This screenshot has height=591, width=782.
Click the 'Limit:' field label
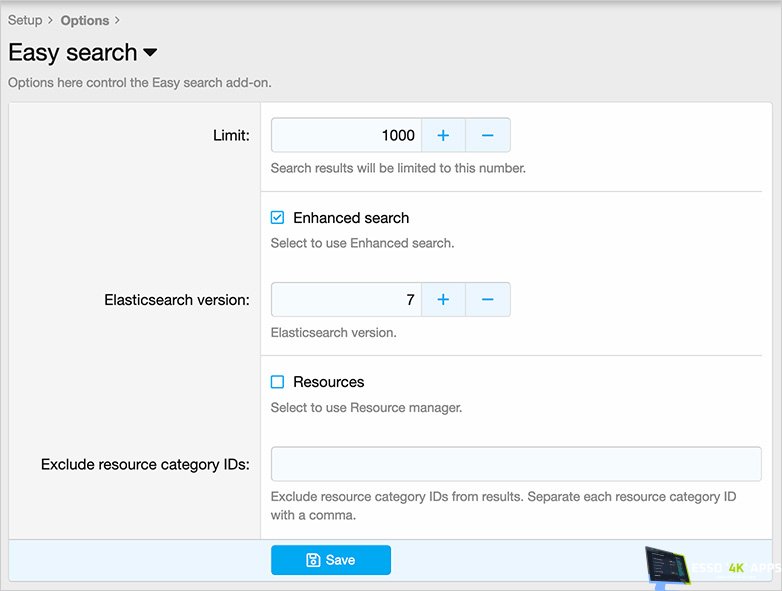click(231, 135)
